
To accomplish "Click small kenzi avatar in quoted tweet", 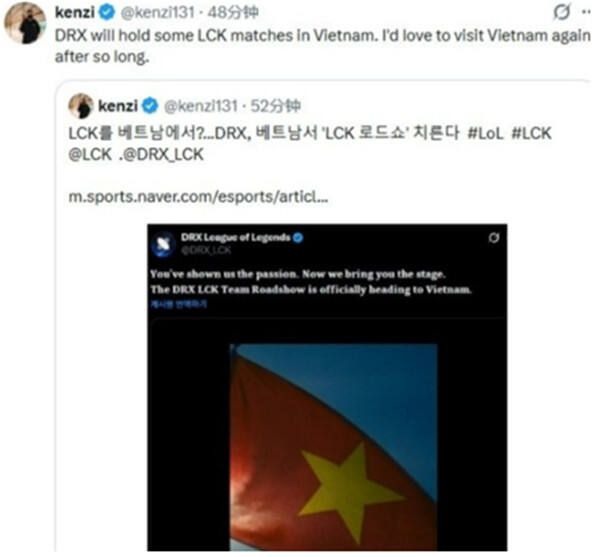I will pyautogui.click(x=81, y=106).
